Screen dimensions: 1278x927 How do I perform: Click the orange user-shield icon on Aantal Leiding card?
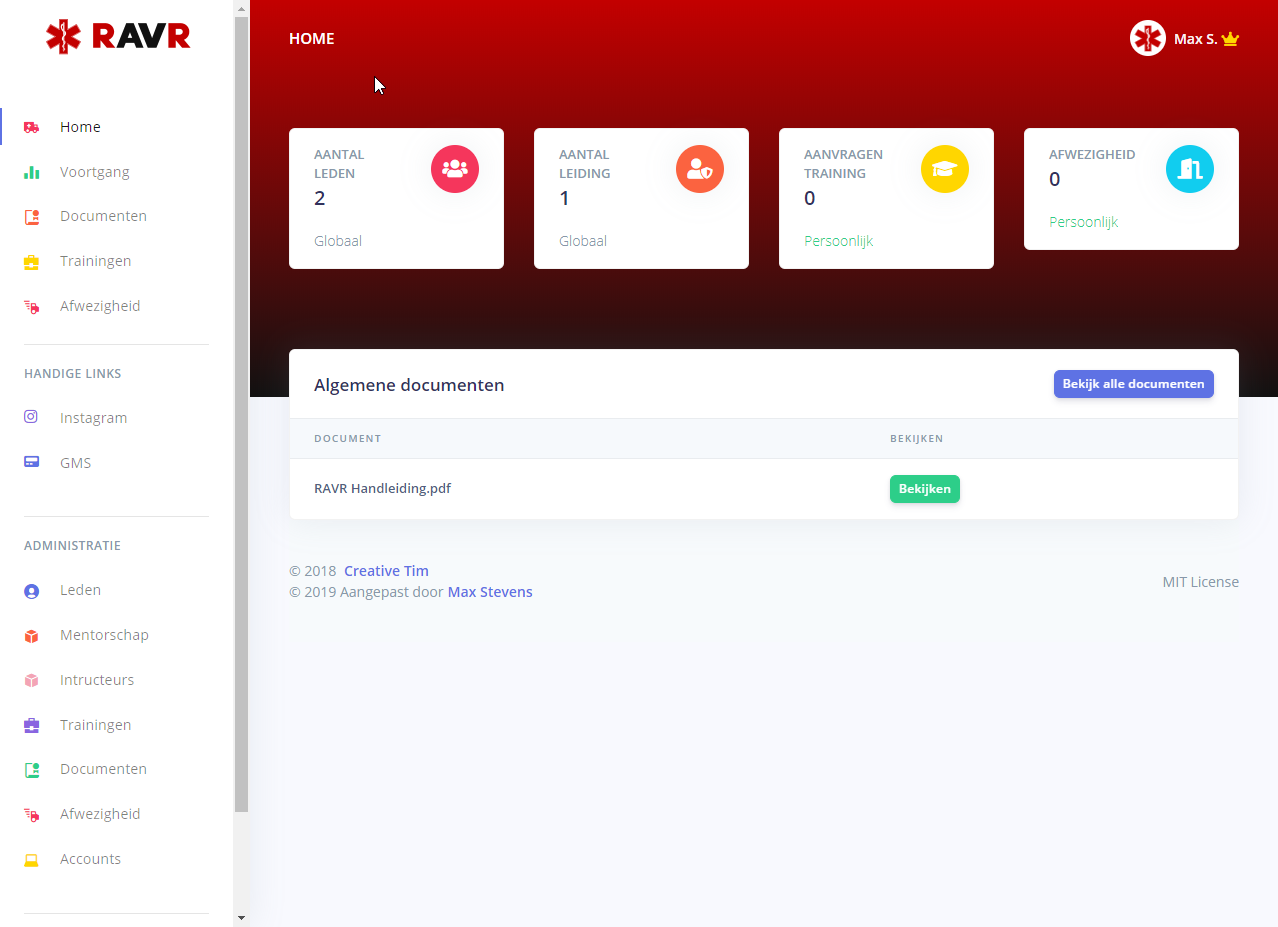700,169
